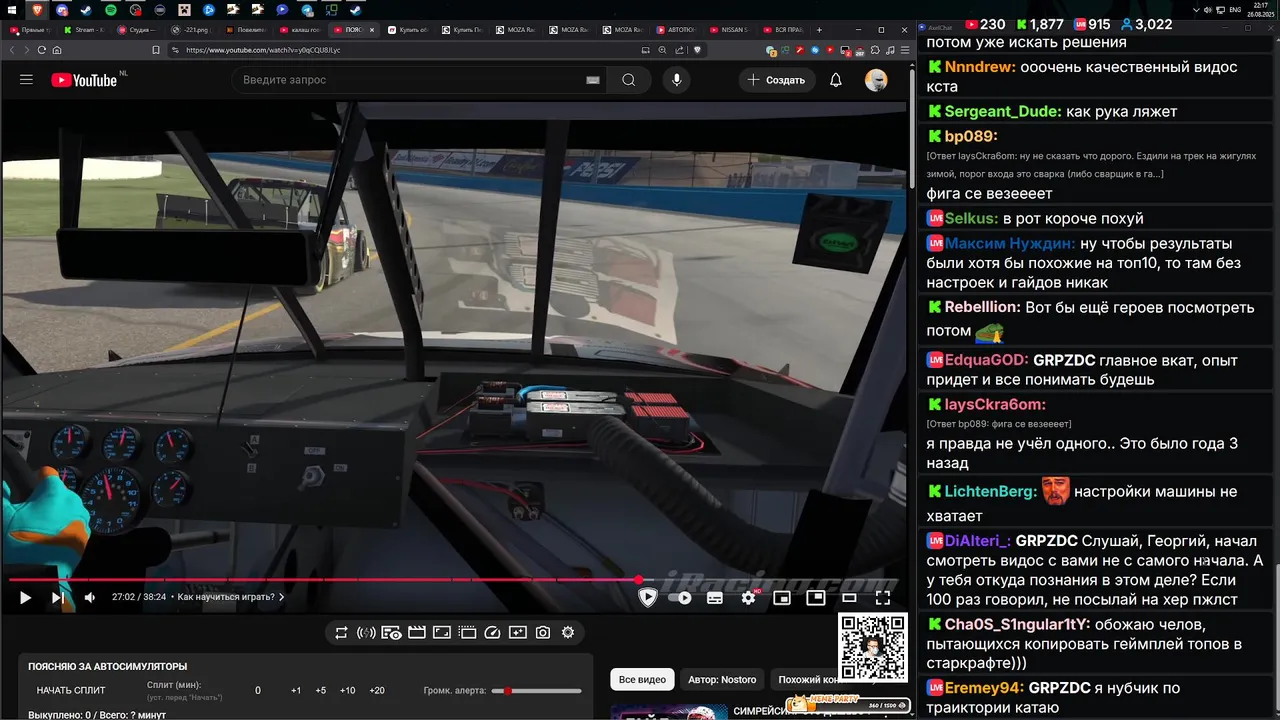Click the shield icon on the player bar
This screenshot has width=1280, height=720.
tap(648, 598)
